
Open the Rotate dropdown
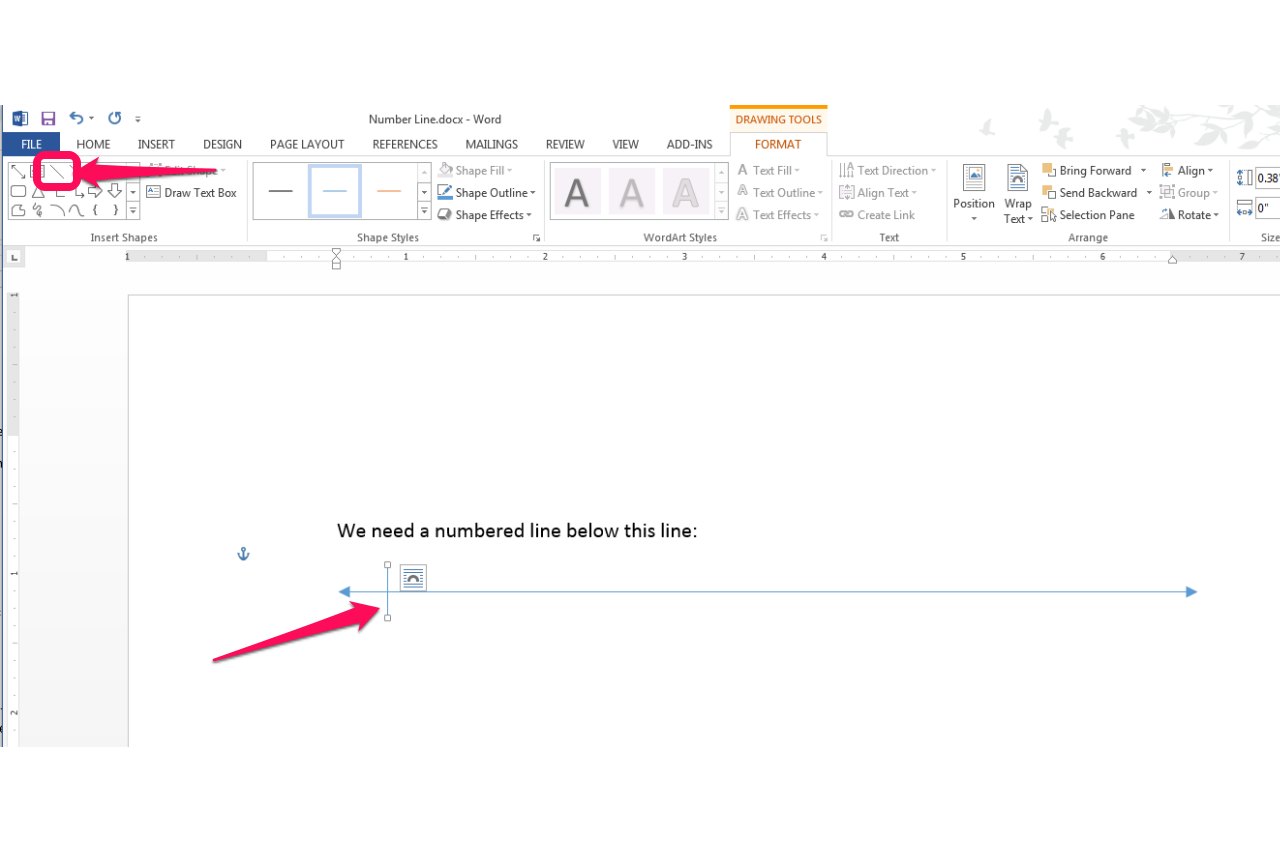click(1190, 214)
